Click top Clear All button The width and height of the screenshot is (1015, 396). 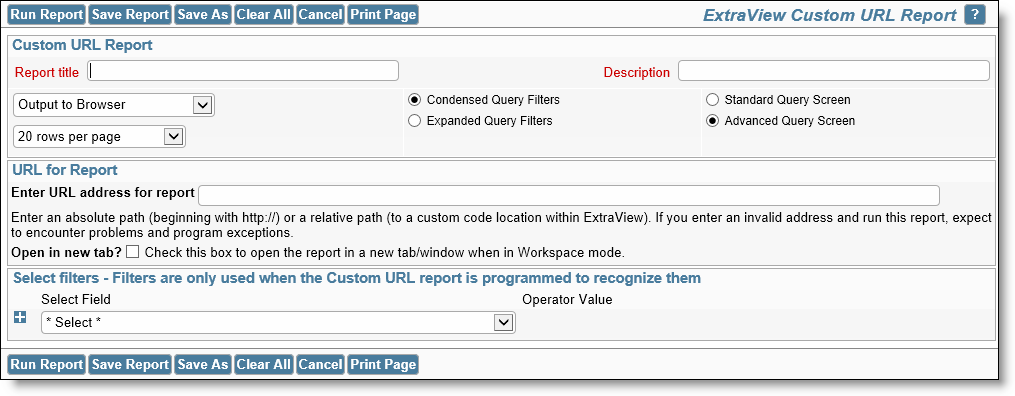[263, 15]
